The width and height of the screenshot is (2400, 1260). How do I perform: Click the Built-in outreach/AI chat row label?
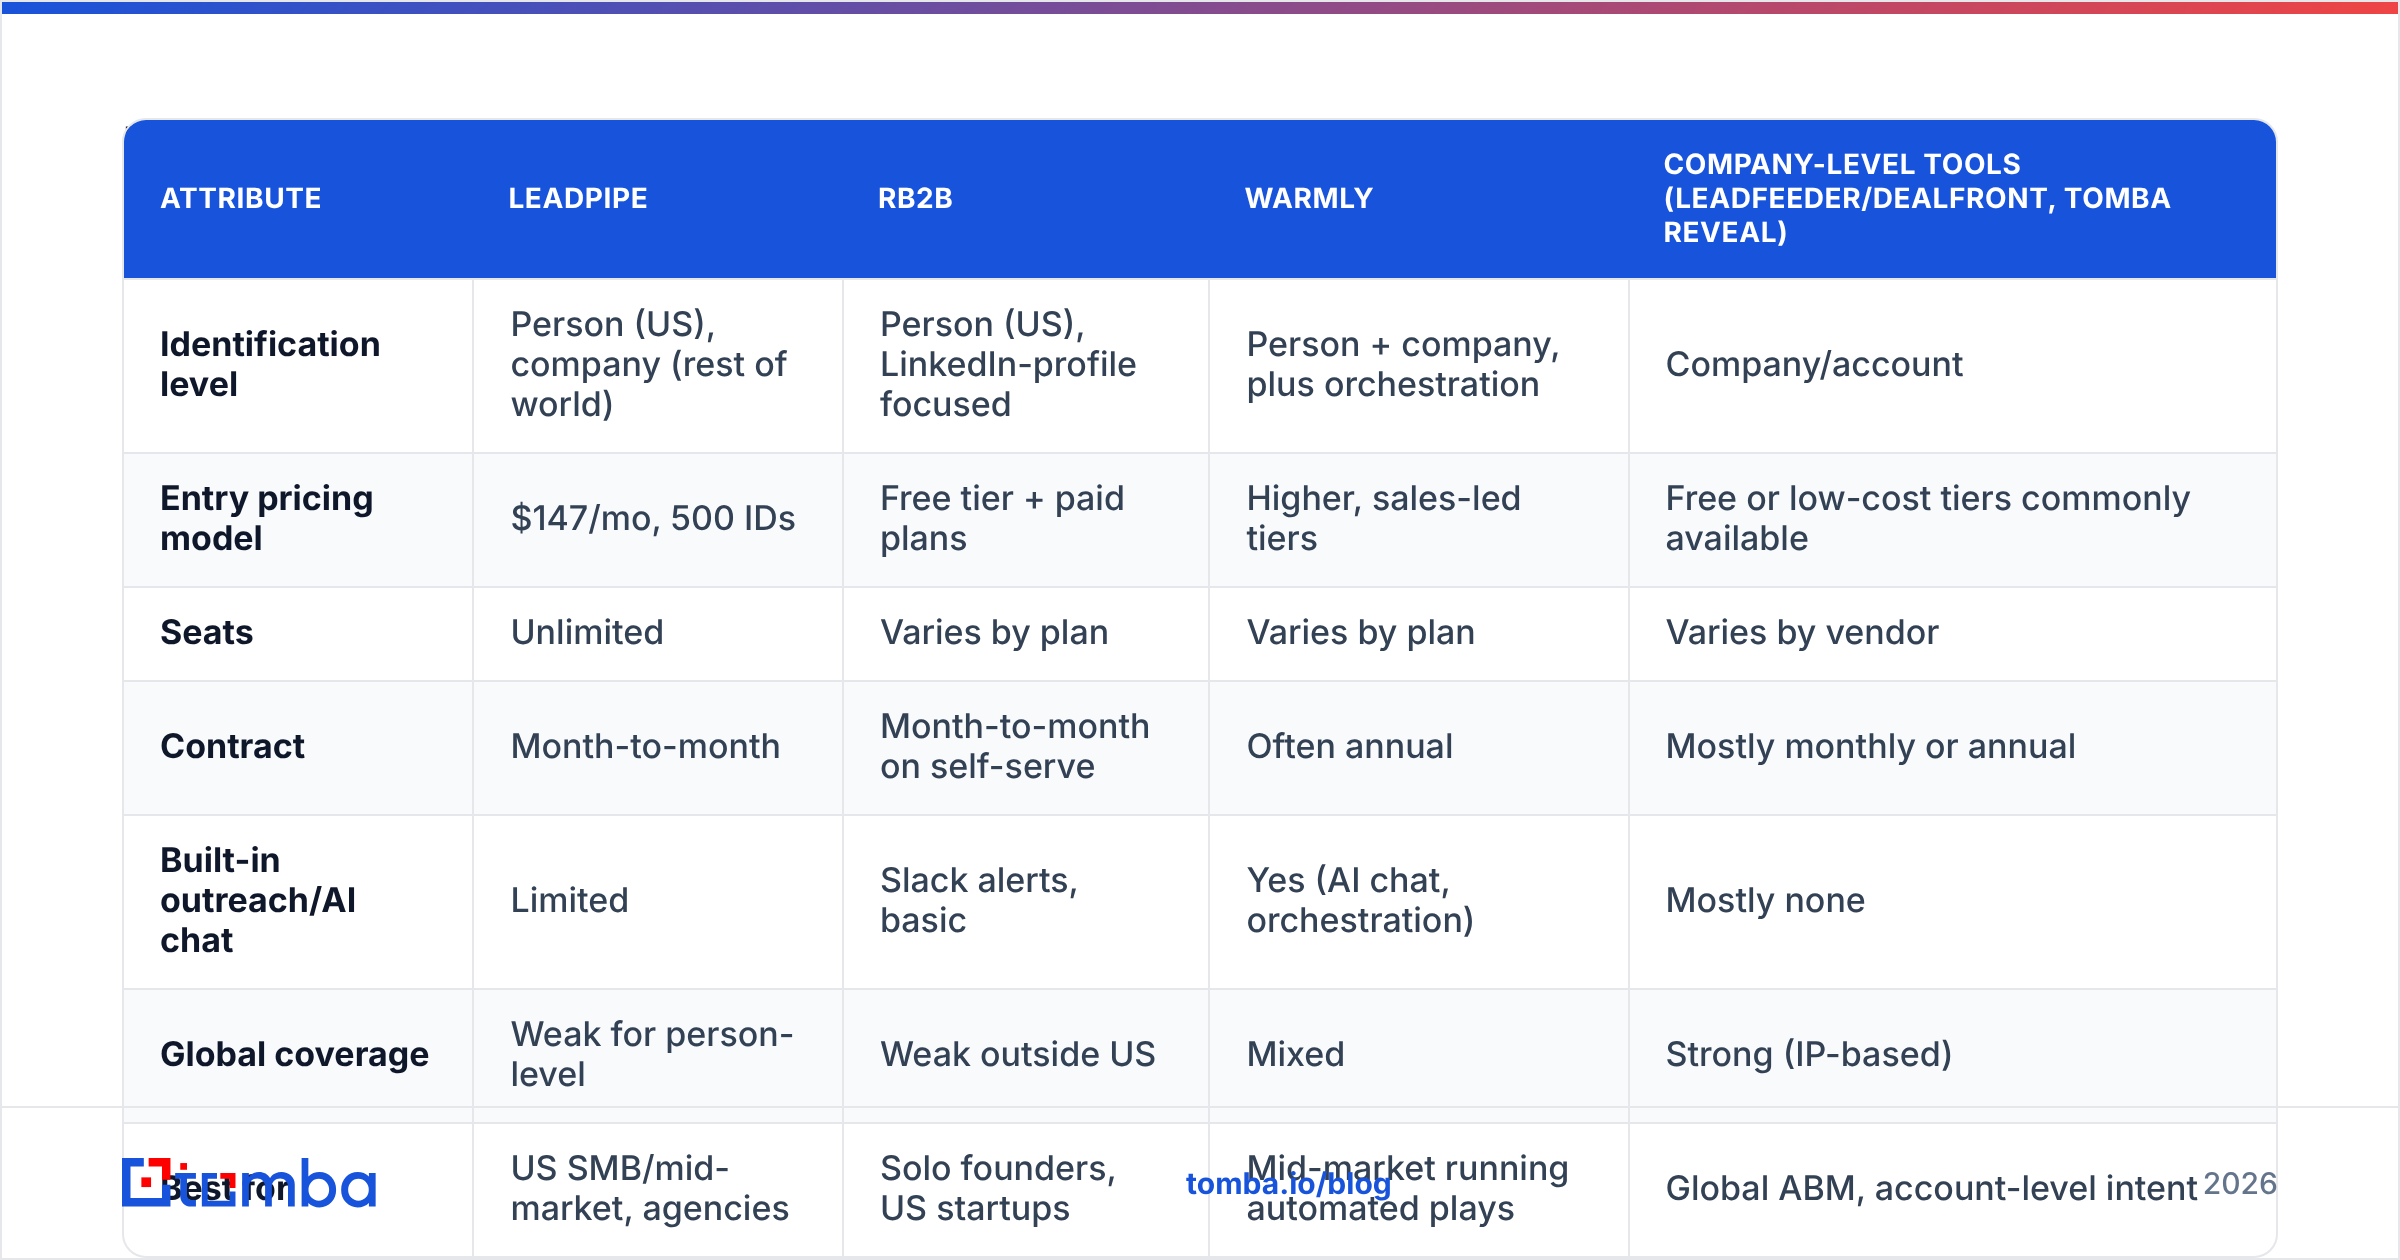(x=258, y=900)
